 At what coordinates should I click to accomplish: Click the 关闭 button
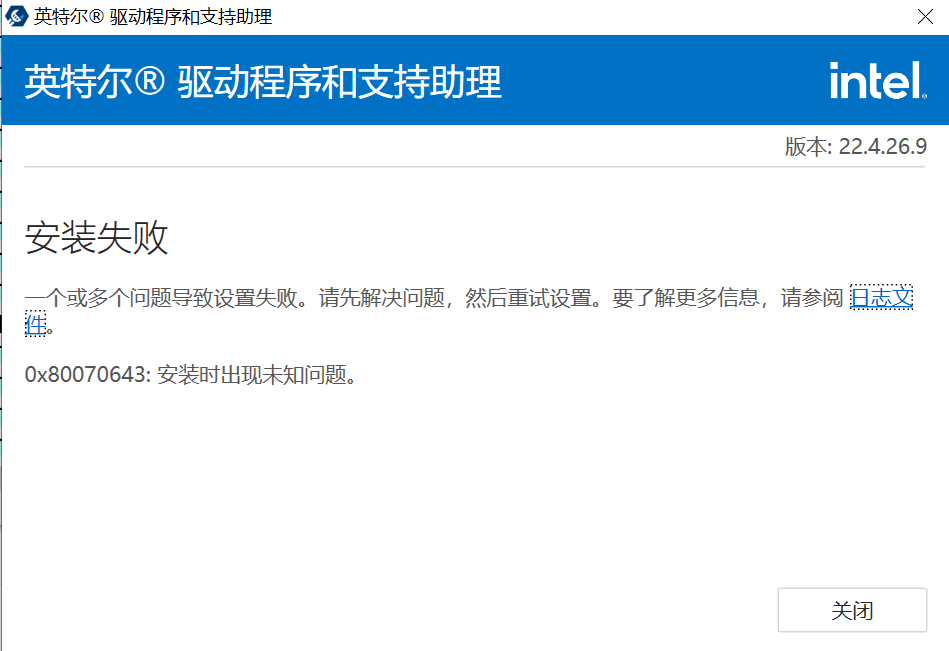click(852, 610)
